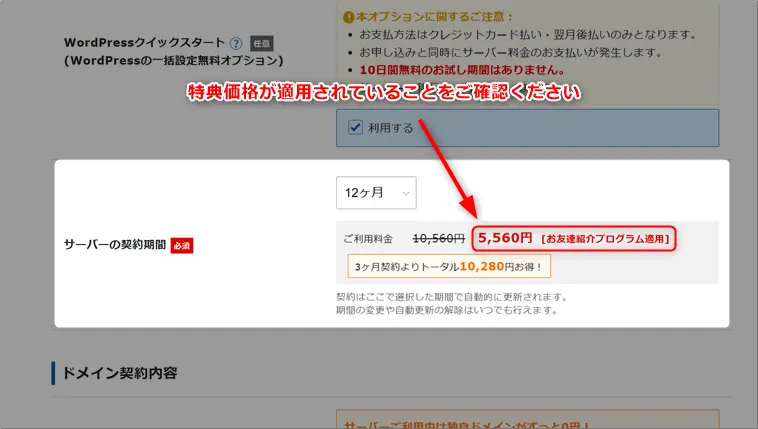The image size is (758, 429).
Task: Click the warning icon in the notice box
Action: point(348,17)
